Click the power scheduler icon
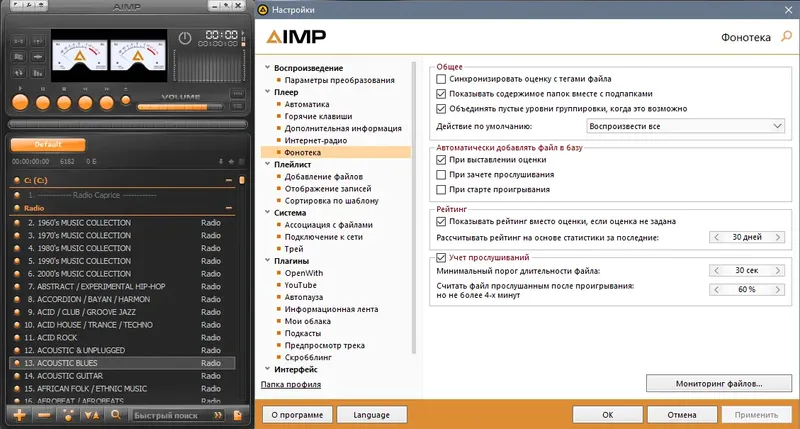The width and height of the screenshot is (800, 429). point(185,38)
